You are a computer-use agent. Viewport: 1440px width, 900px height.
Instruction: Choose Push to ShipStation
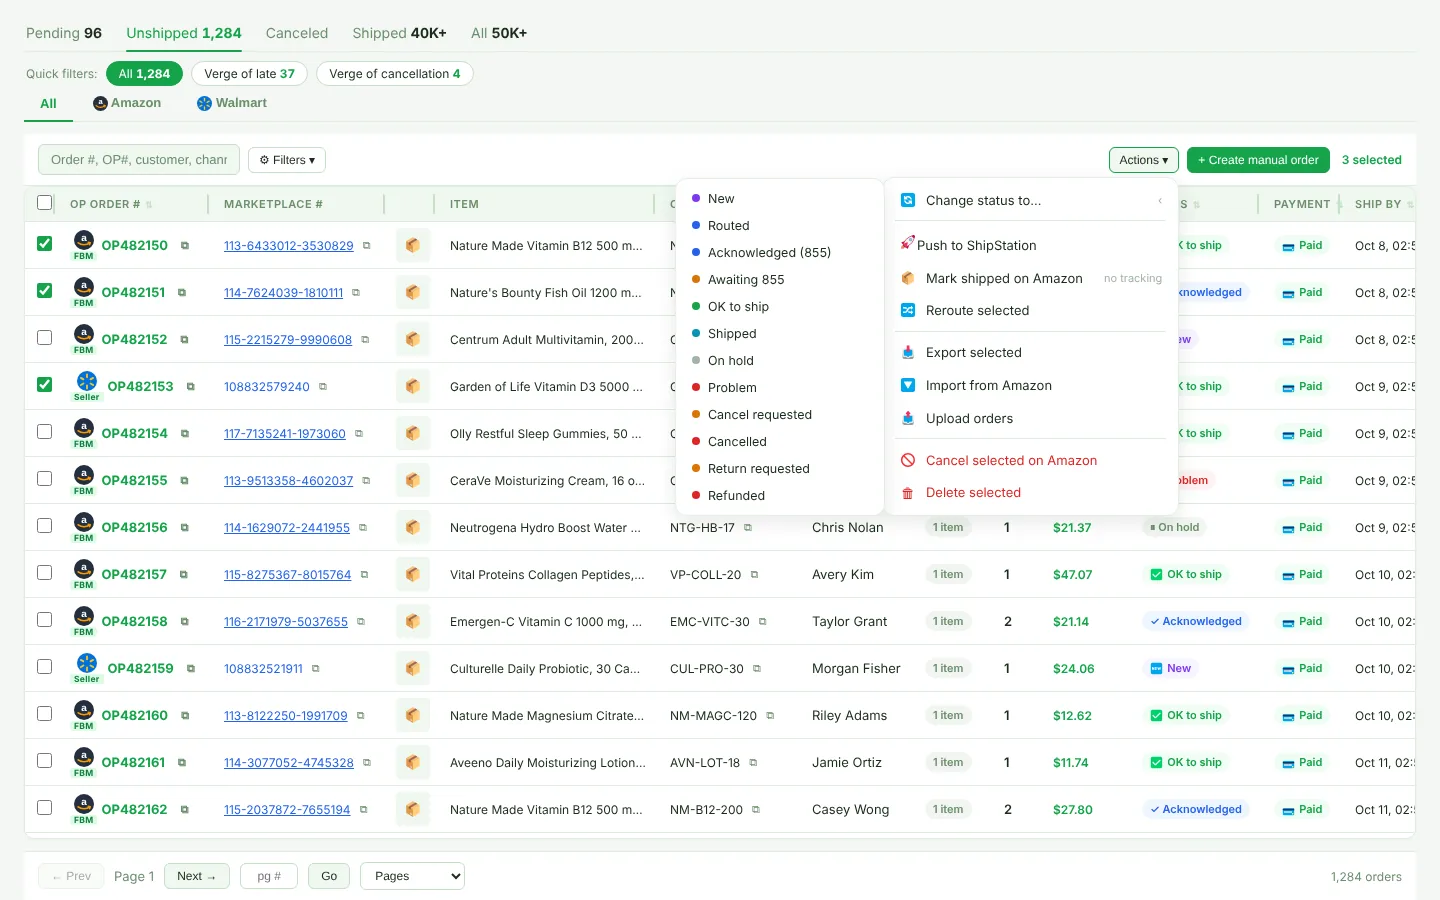[1031, 245]
